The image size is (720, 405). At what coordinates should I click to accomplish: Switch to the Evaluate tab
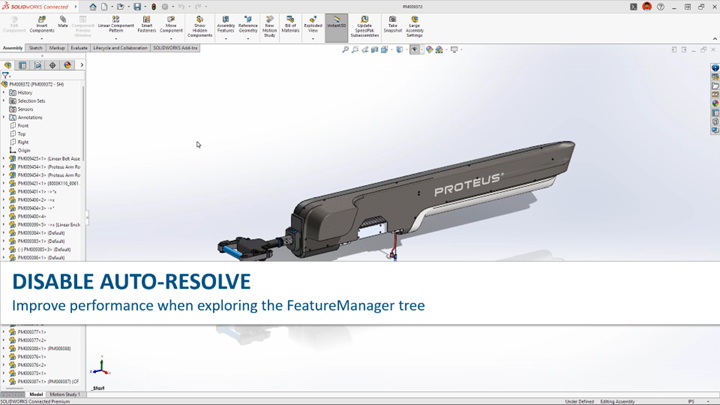pos(79,48)
